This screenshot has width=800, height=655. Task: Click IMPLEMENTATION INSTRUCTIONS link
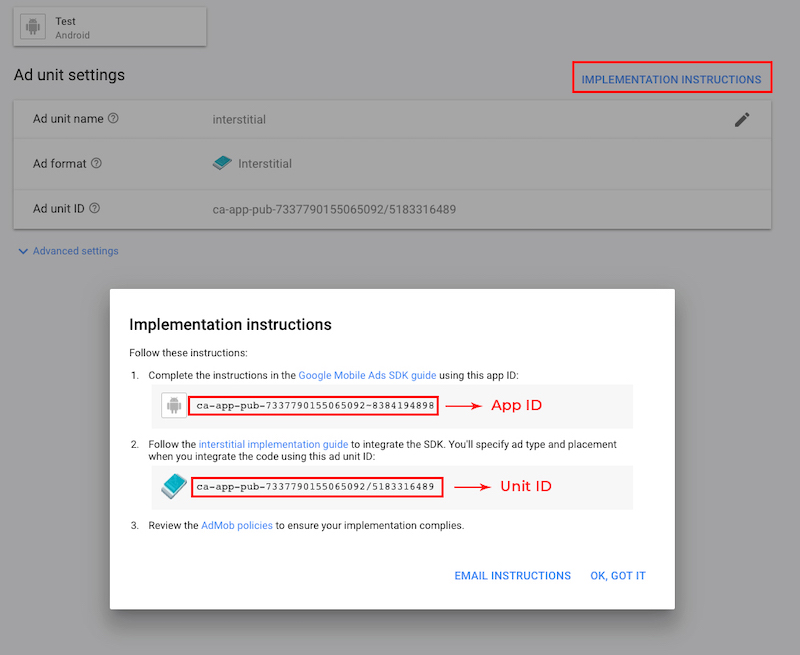coord(671,80)
